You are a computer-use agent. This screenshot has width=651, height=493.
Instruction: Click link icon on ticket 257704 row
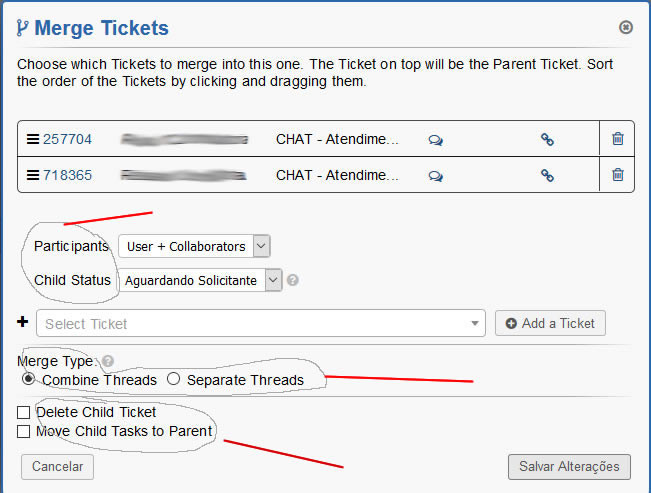pos(547,140)
